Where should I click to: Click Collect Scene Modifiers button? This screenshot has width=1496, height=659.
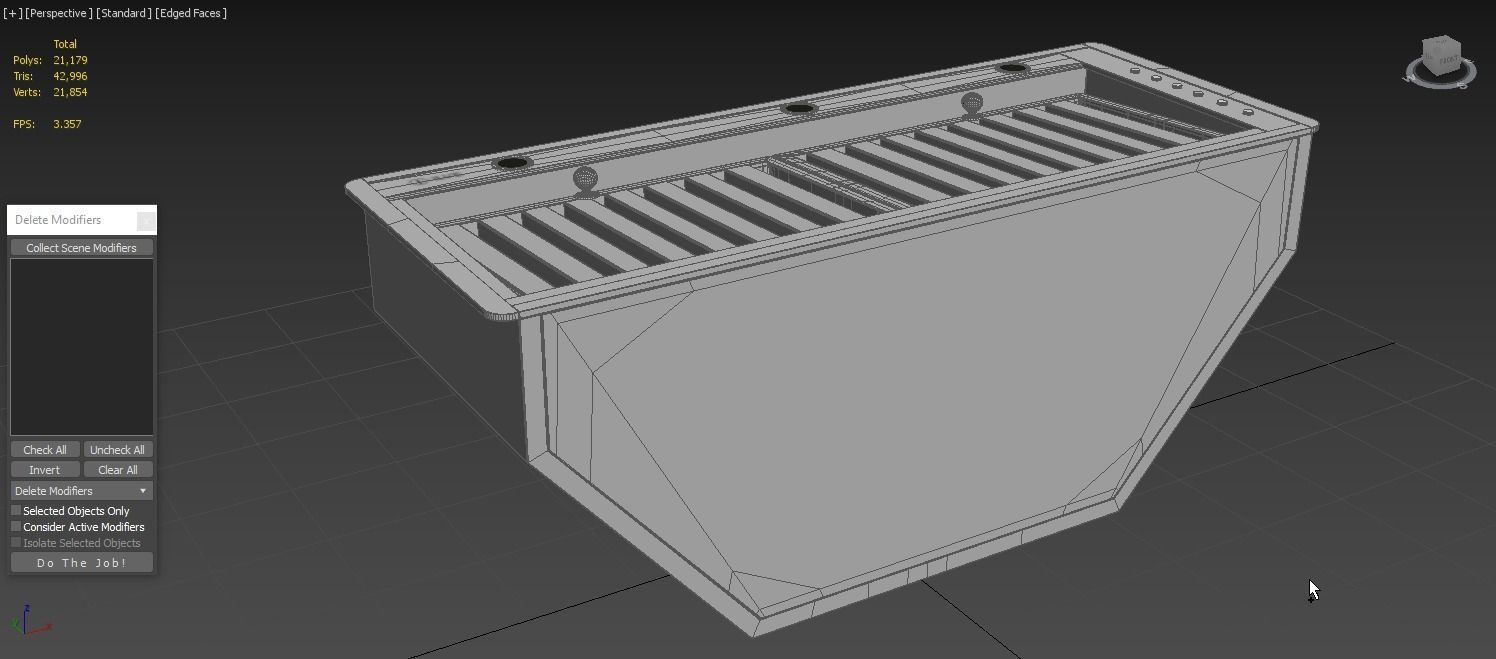pyautogui.click(x=82, y=248)
